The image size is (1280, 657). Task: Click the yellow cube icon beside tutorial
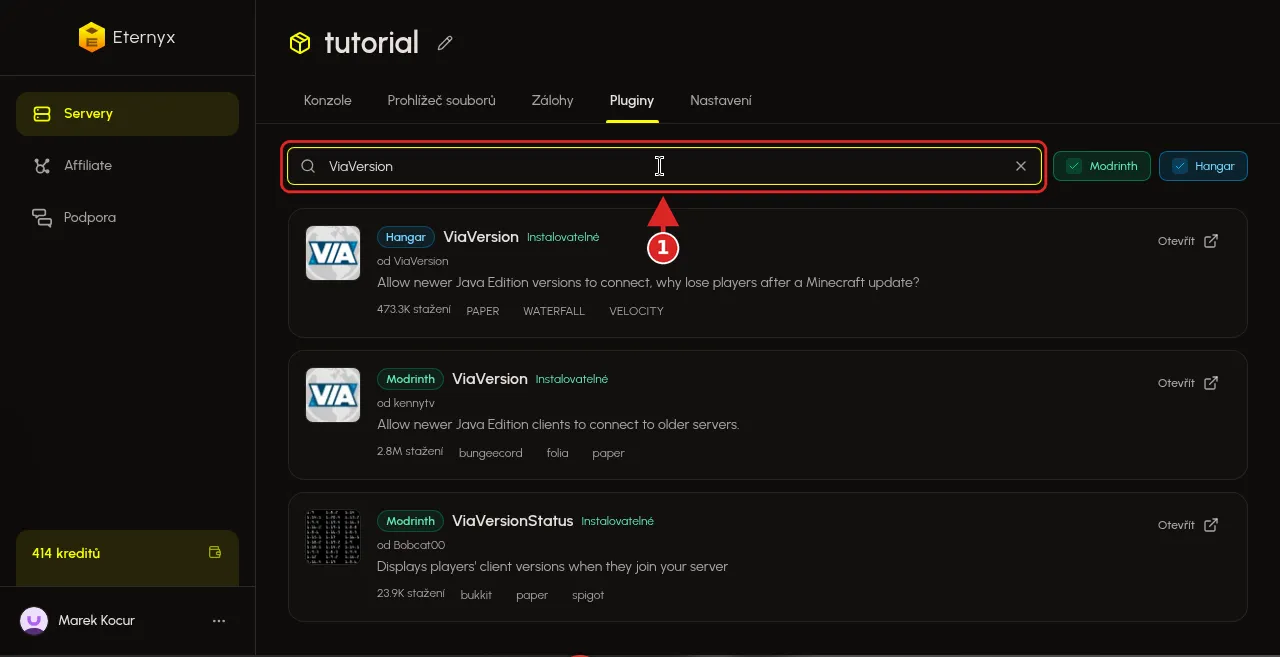(300, 43)
